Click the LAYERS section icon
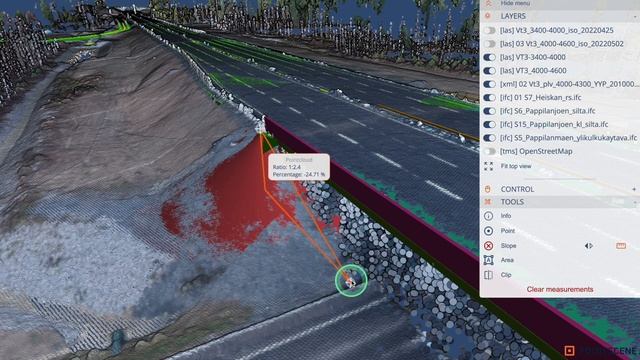This screenshot has width=640, height=360. [x=488, y=16]
